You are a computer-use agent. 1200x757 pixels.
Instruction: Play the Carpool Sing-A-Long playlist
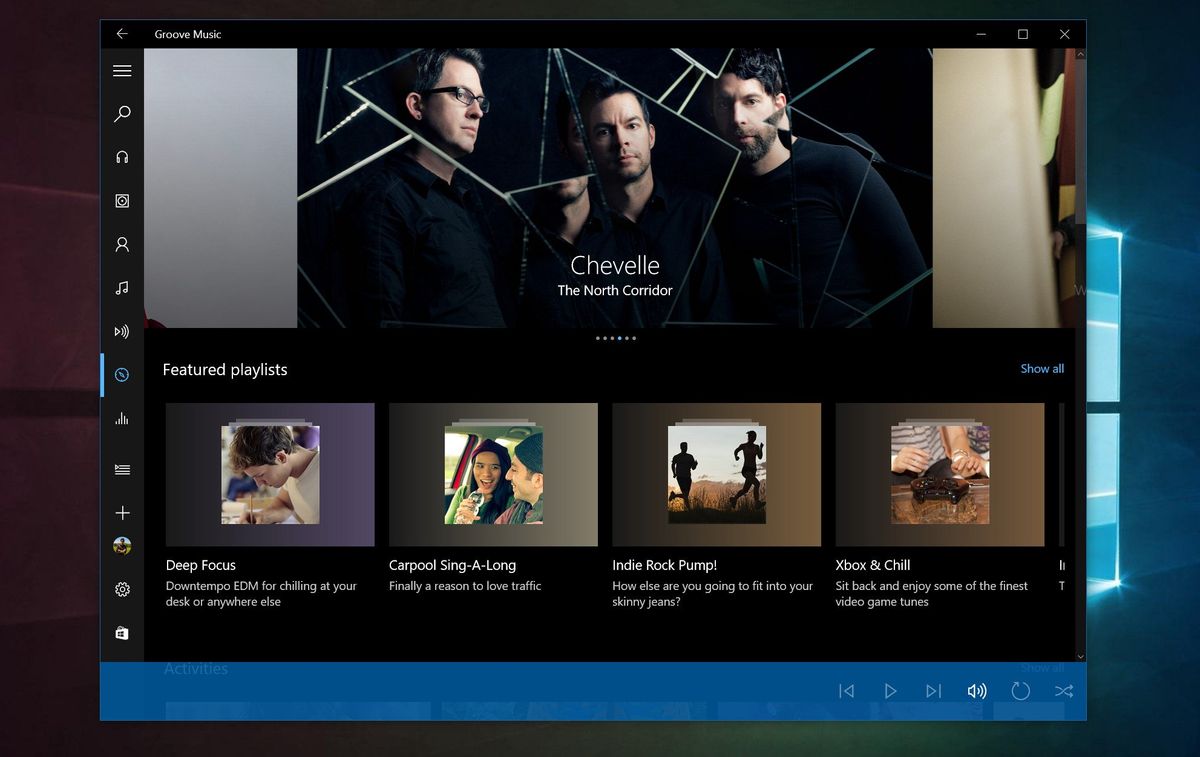click(493, 474)
